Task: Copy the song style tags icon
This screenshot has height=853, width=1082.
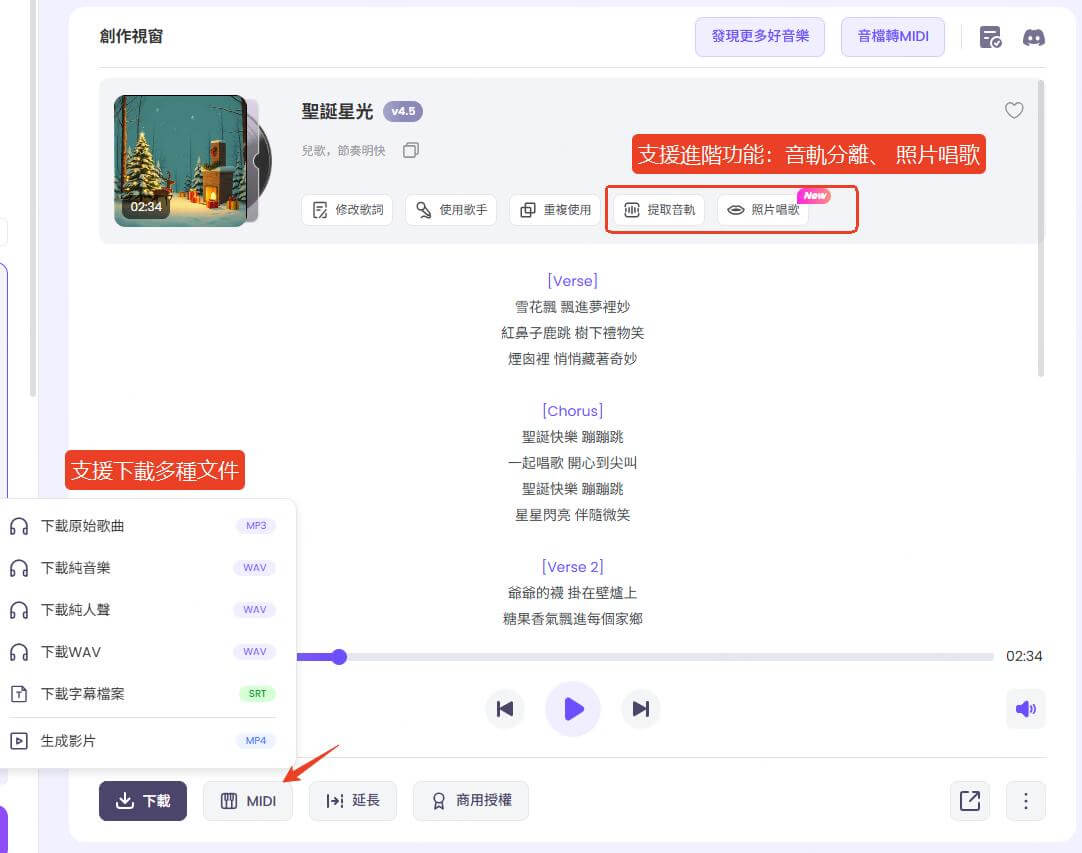Action: click(x=410, y=150)
